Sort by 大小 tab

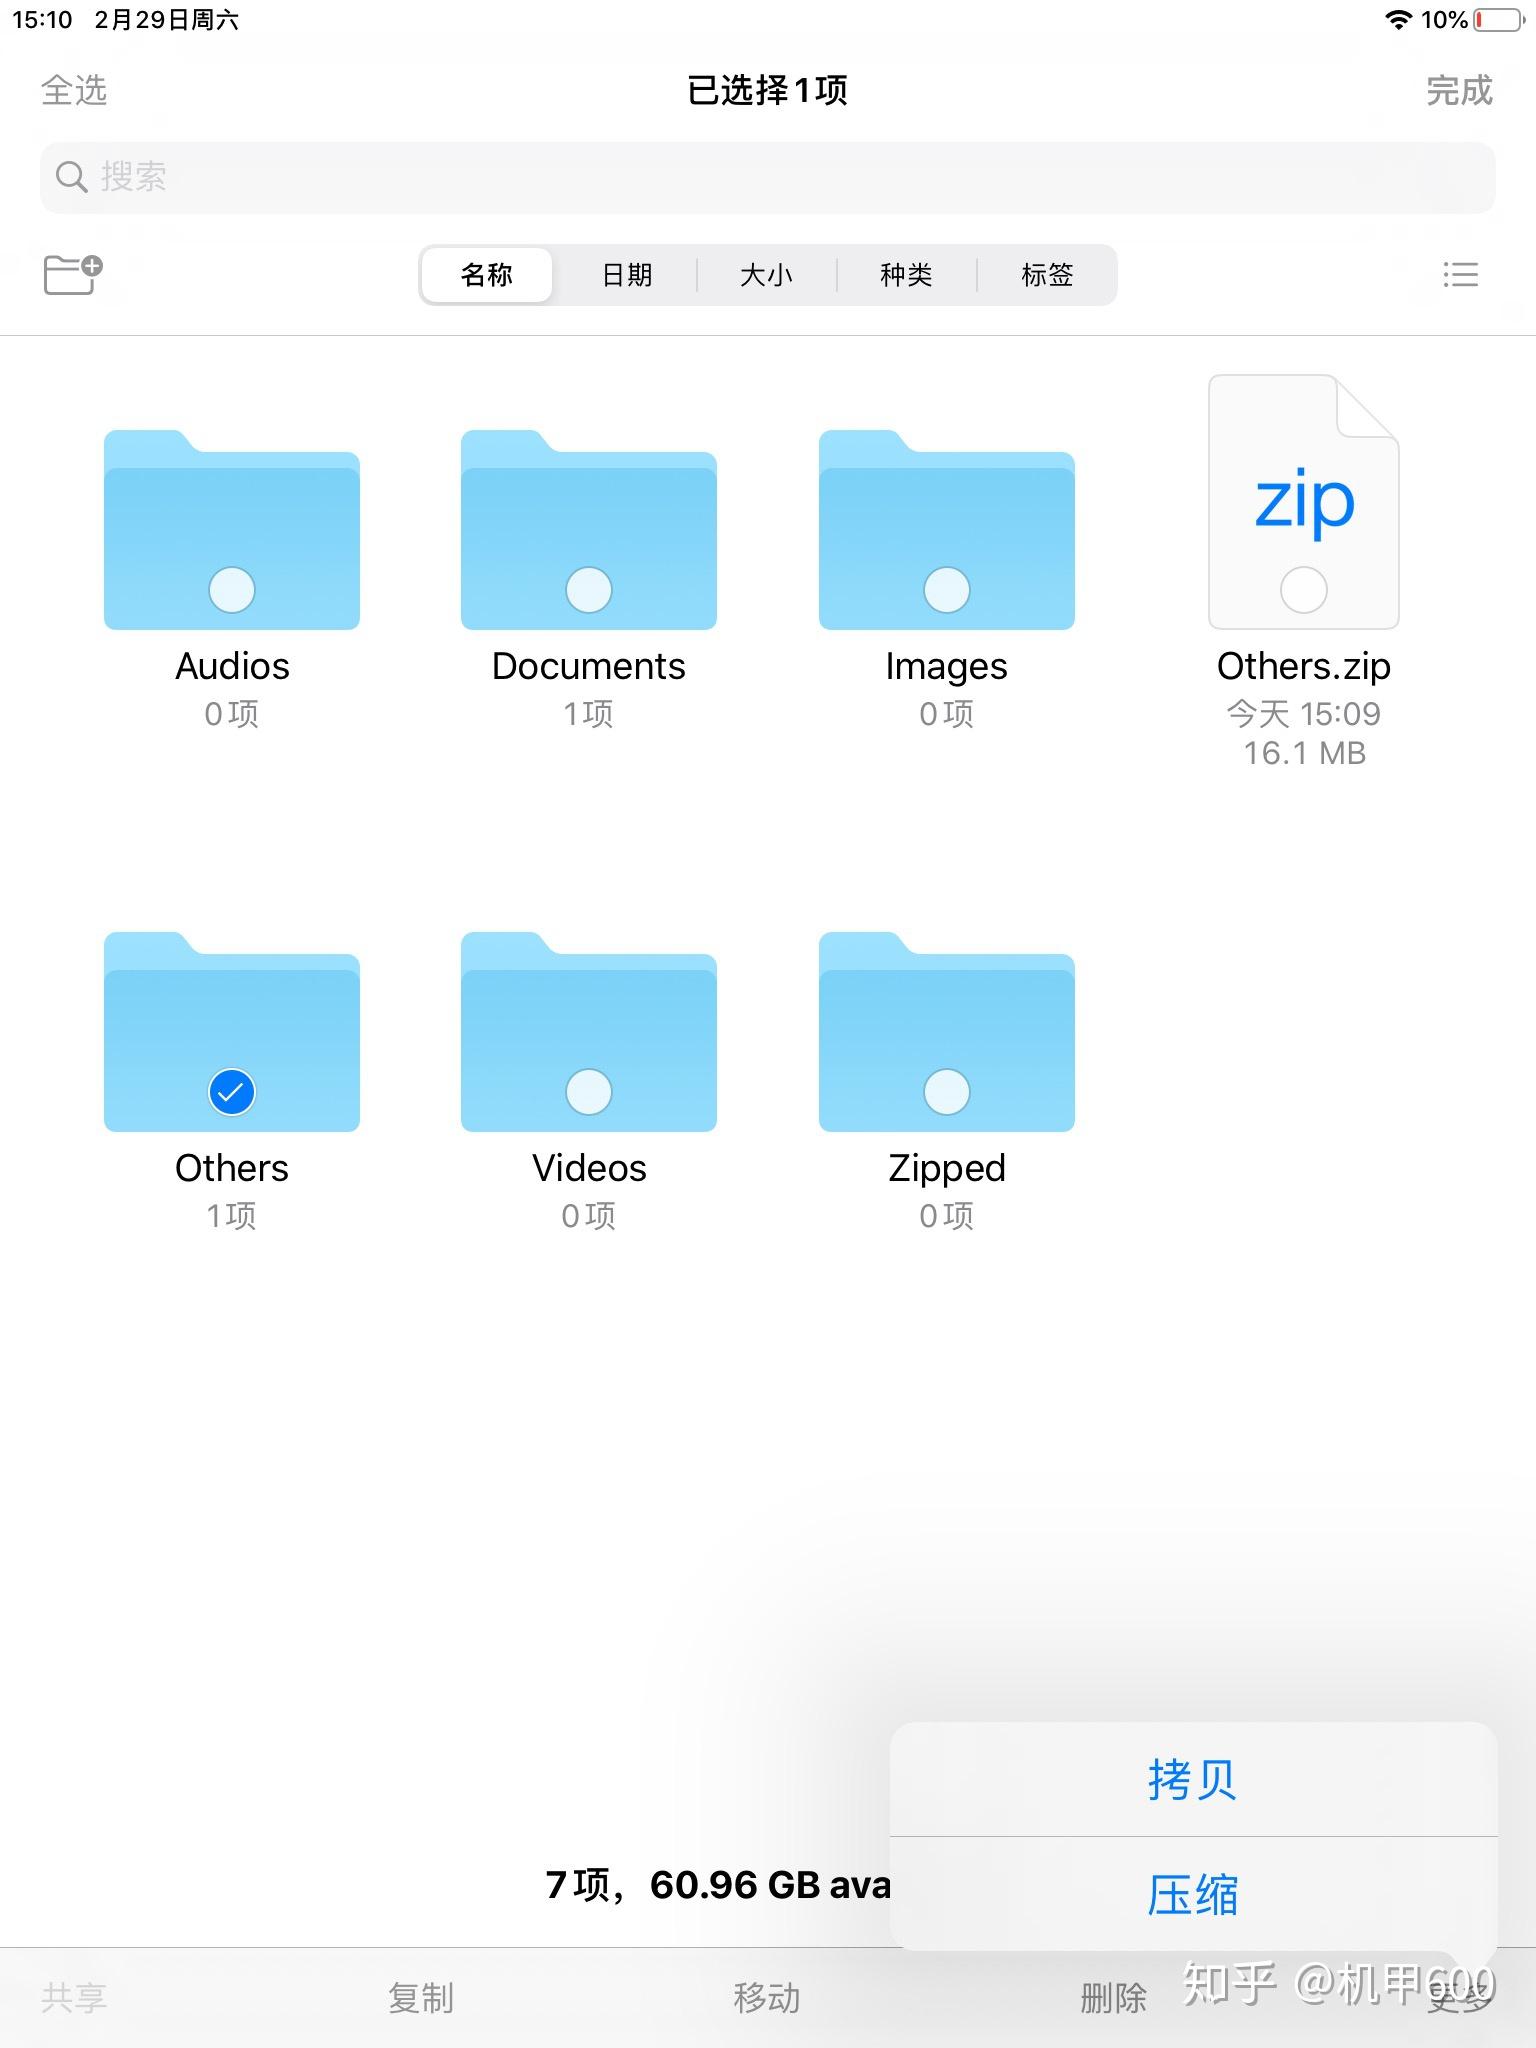point(766,275)
